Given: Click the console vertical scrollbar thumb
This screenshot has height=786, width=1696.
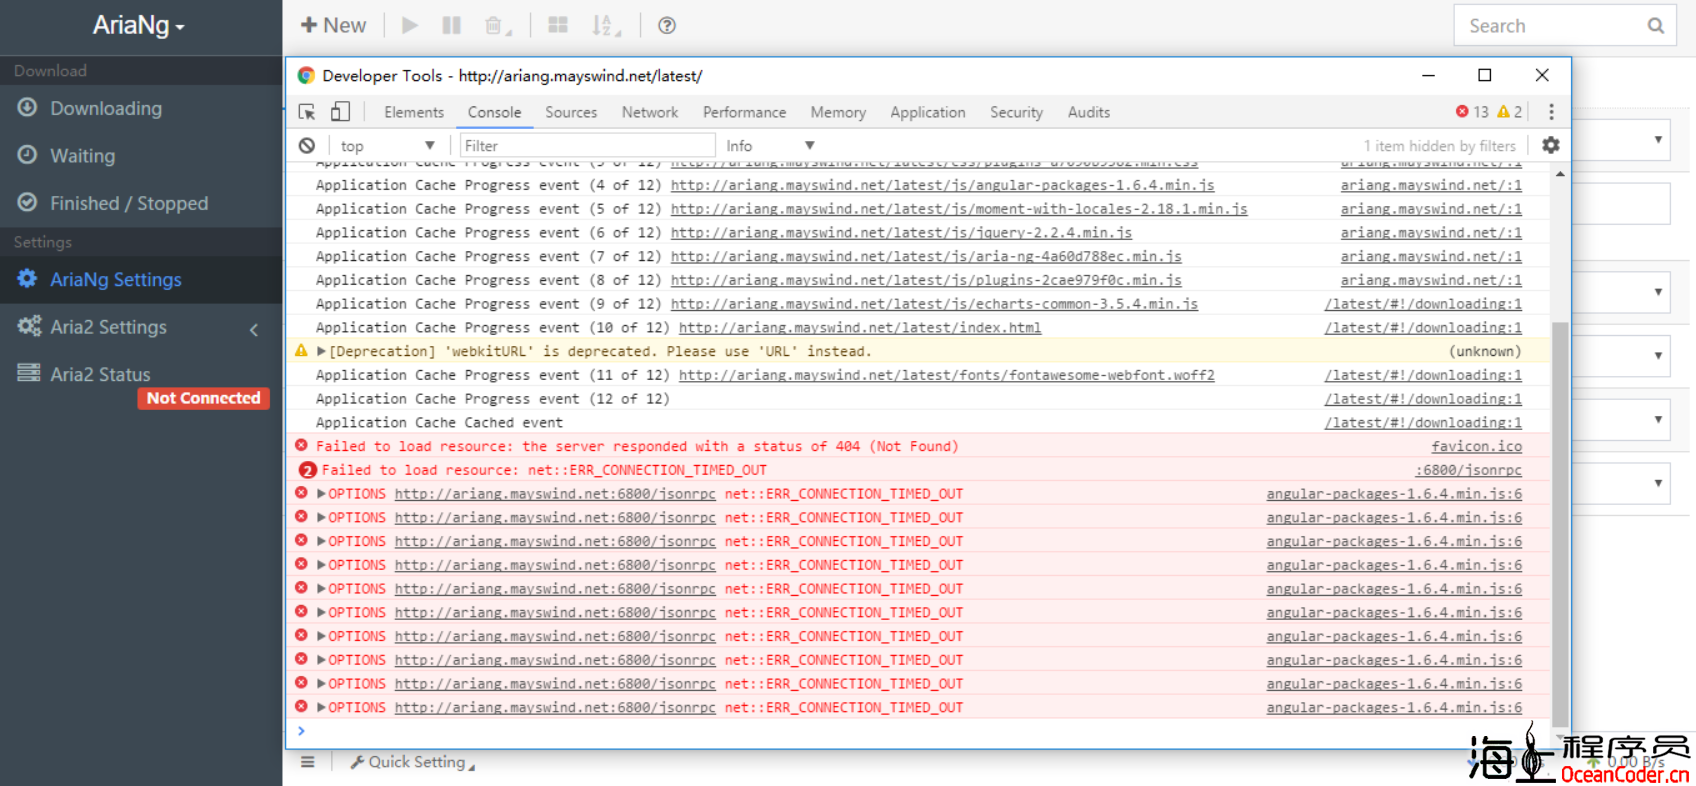Looking at the screenshot, I should (x=1560, y=522).
